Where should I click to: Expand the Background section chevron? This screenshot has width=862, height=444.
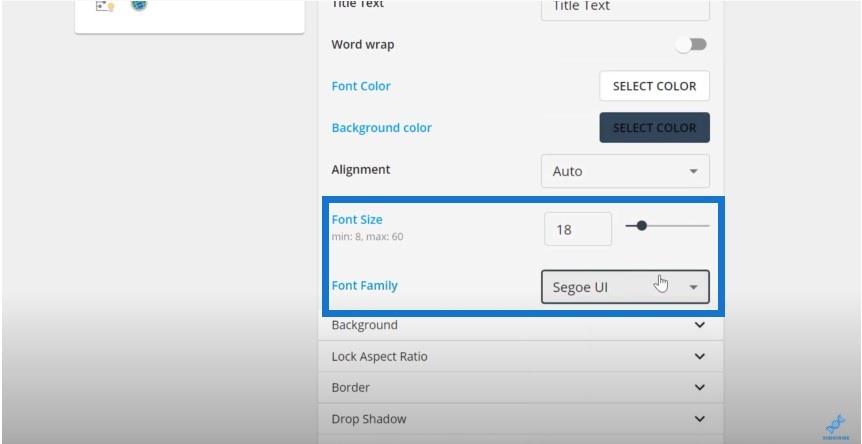pos(699,325)
